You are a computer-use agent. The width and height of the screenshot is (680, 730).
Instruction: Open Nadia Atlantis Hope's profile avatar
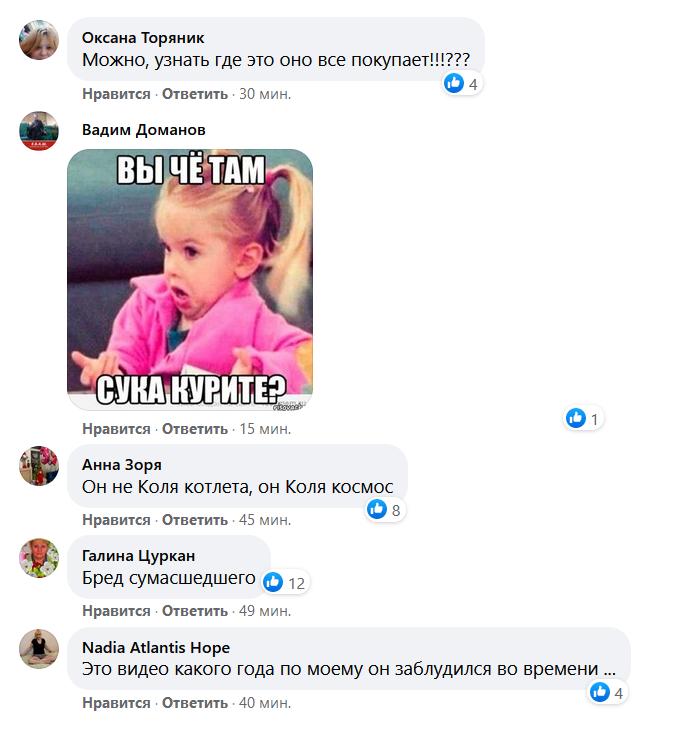pos(39,649)
